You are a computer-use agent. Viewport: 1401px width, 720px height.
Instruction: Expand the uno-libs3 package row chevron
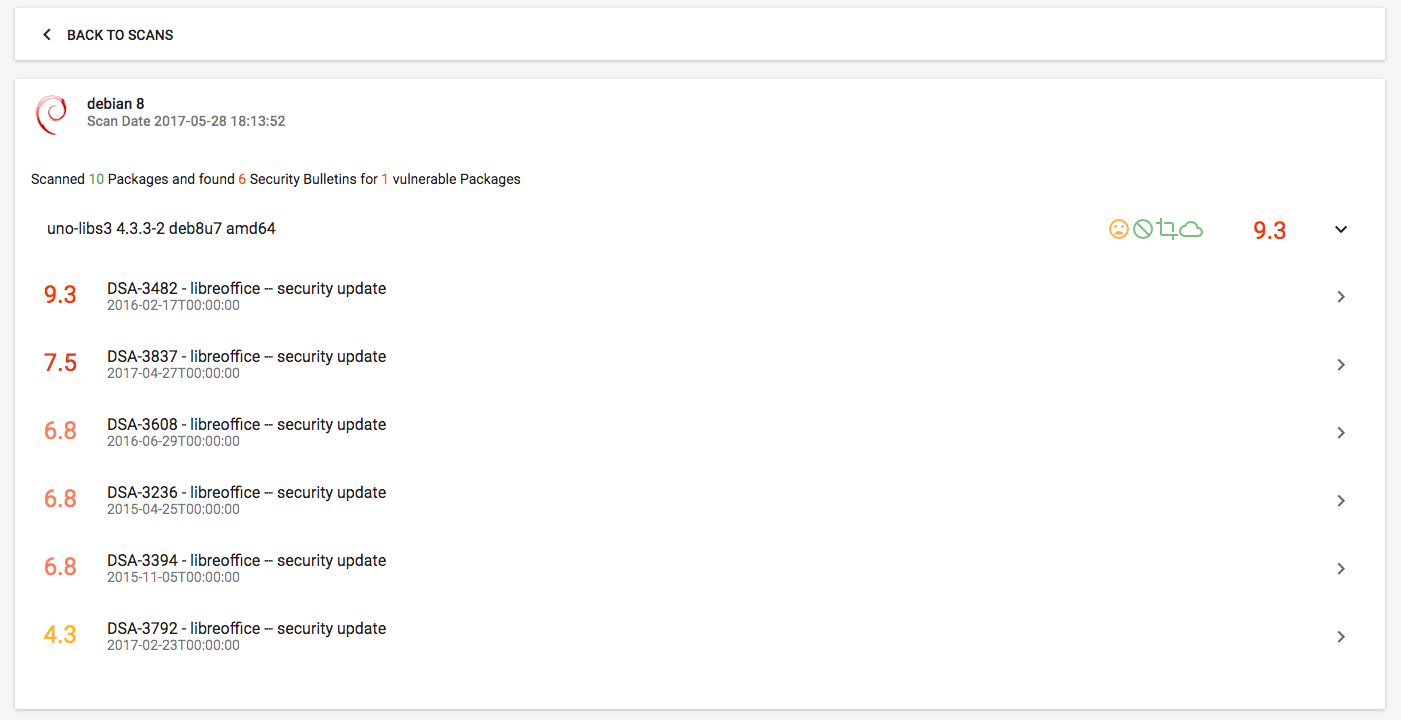point(1341,229)
